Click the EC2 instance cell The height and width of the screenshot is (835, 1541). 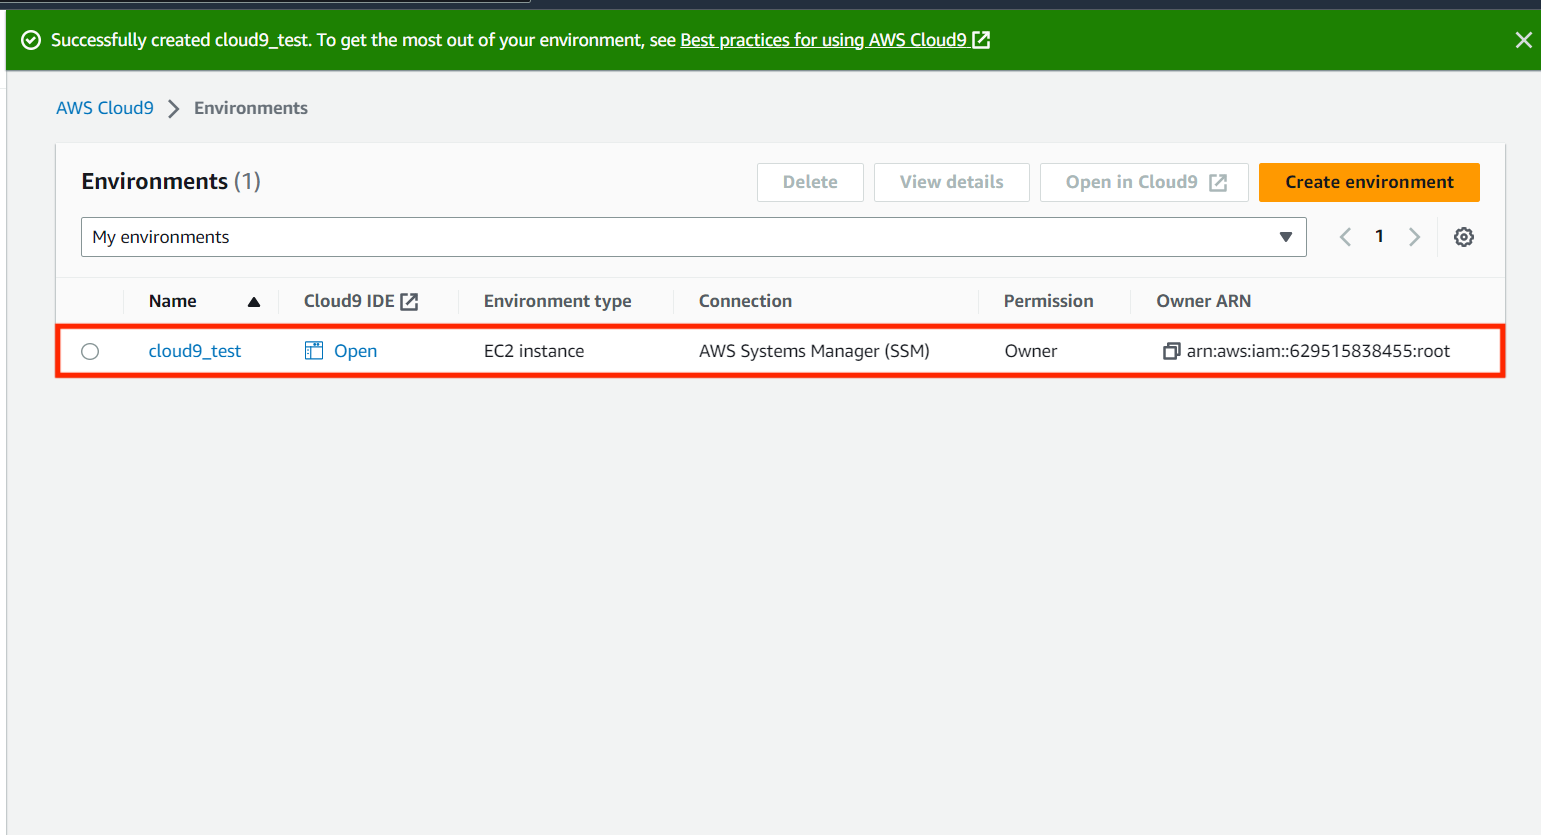pos(534,351)
